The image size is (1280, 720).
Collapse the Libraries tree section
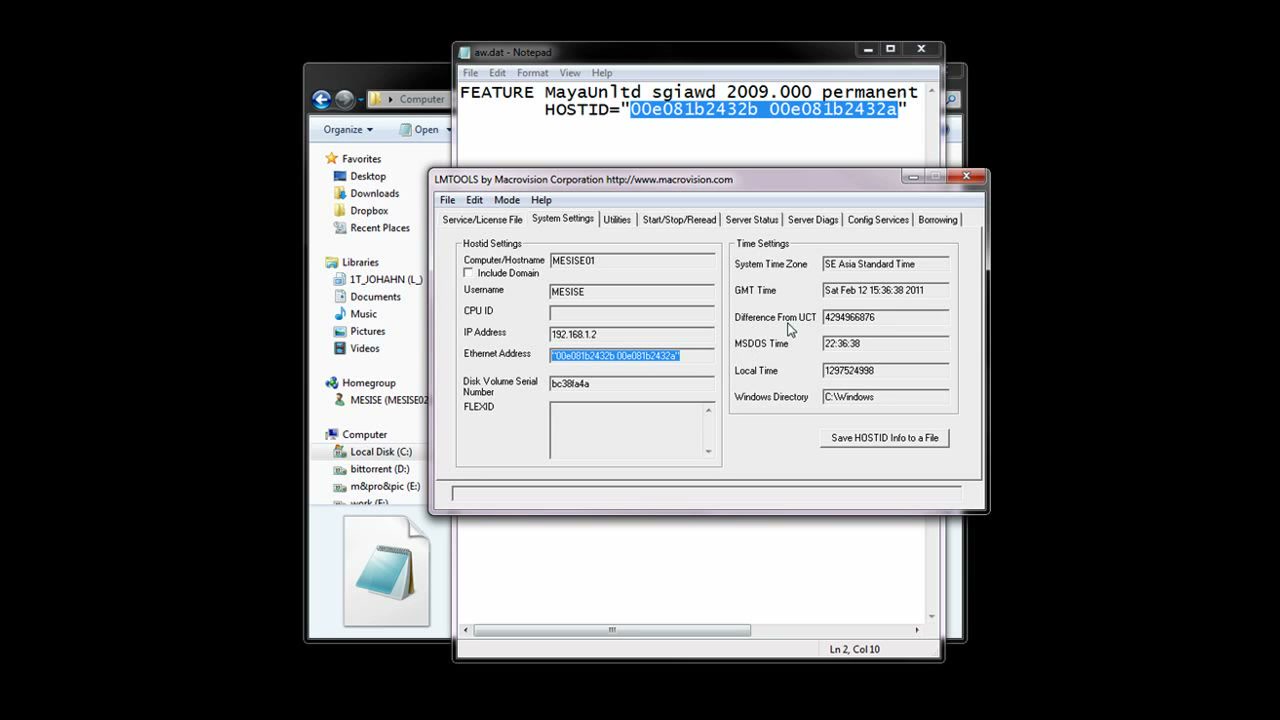[x=317, y=262]
